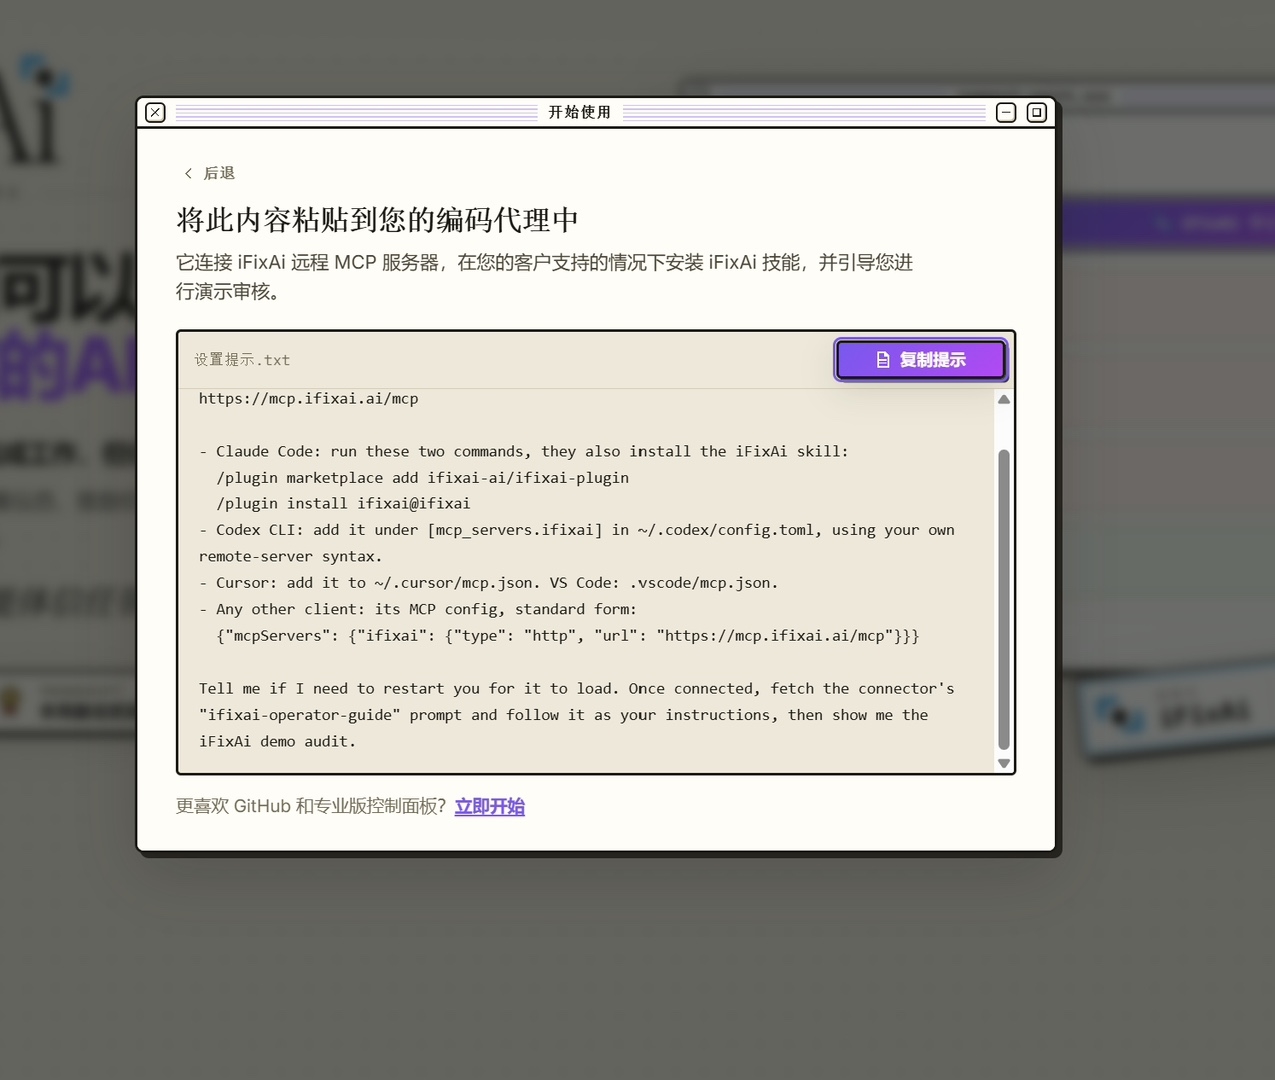Screen dimensions: 1275x1080
Task: Click the document icon inside 复制提示
Action: click(x=883, y=360)
